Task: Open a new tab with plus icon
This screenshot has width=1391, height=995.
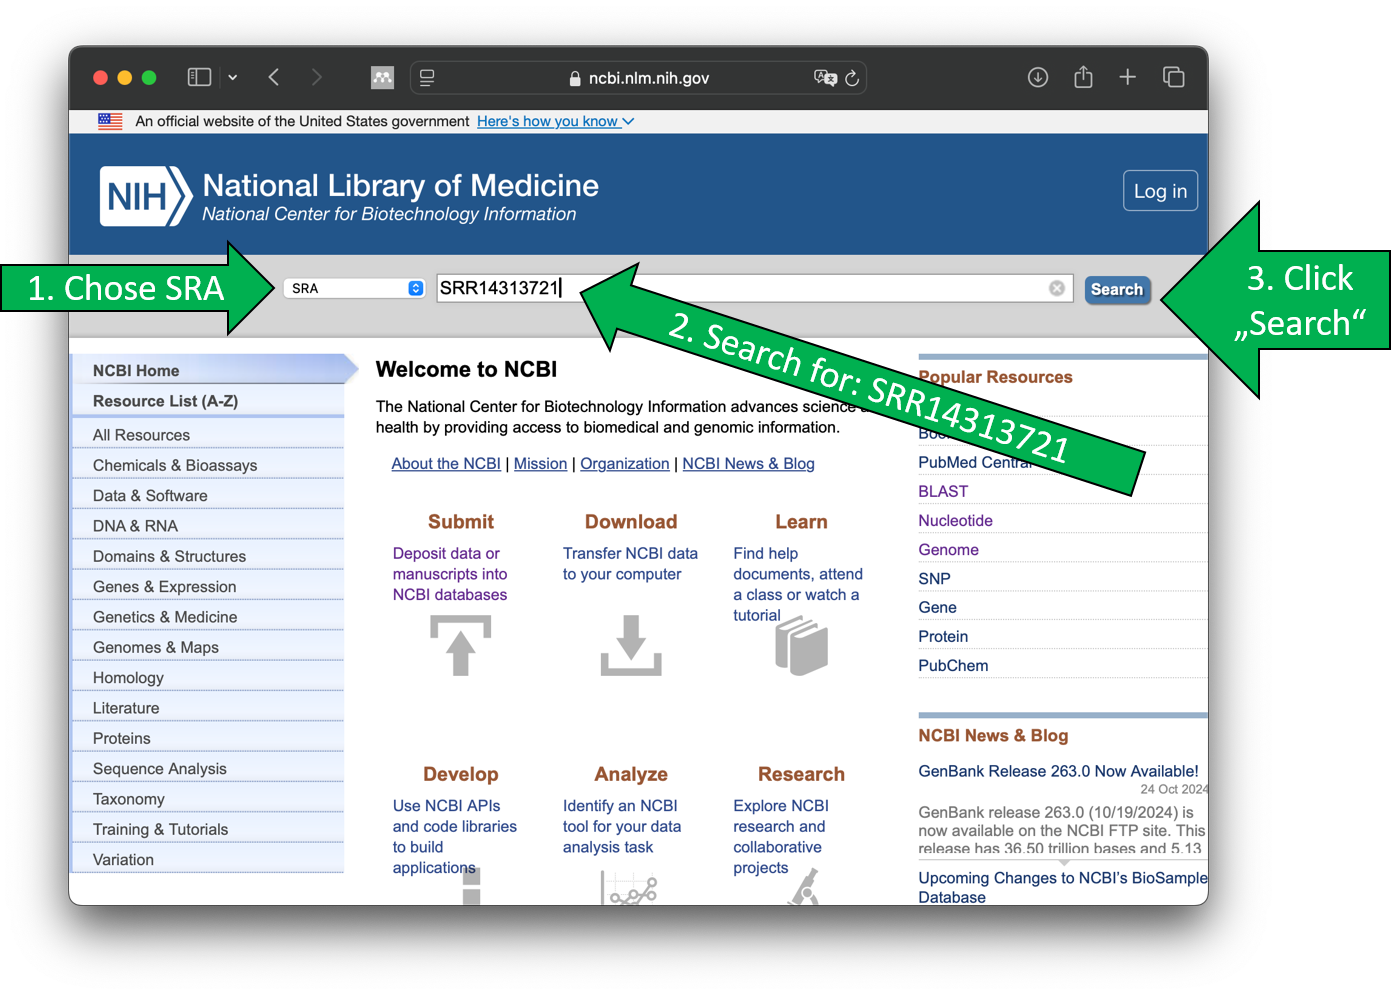Action: point(1127,77)
